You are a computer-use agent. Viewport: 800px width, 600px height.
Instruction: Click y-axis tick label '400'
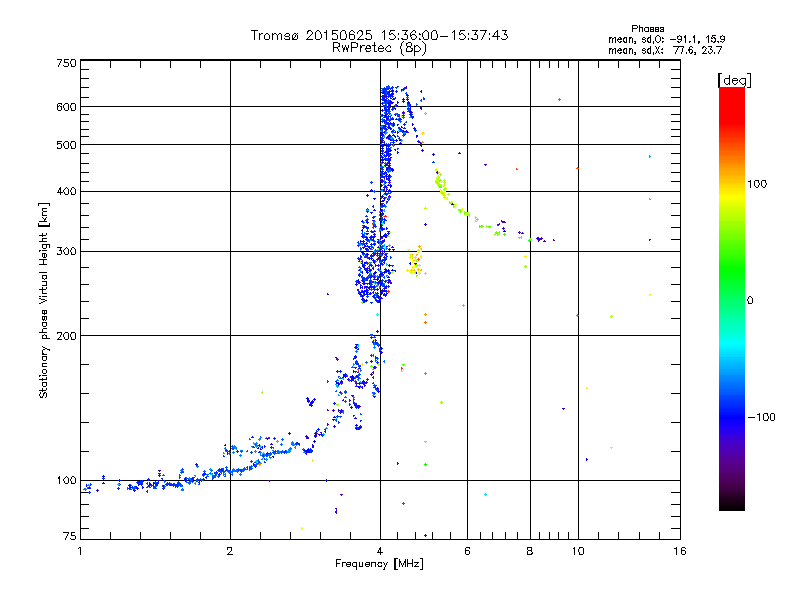[x=66, y=191]
